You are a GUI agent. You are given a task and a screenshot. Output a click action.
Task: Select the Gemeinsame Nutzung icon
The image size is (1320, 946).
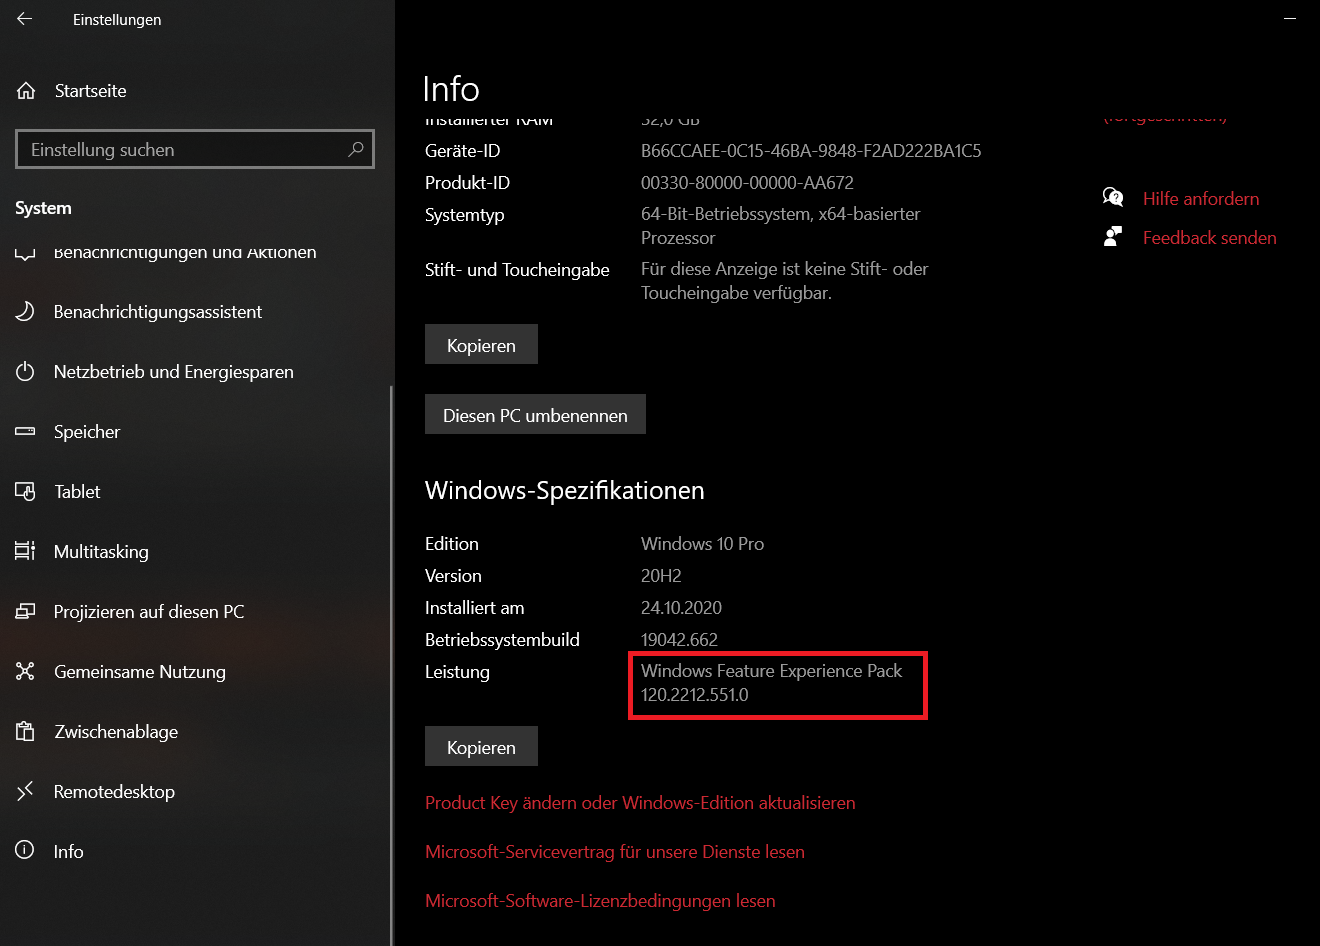pyautogui.click(x=25, y=672)
